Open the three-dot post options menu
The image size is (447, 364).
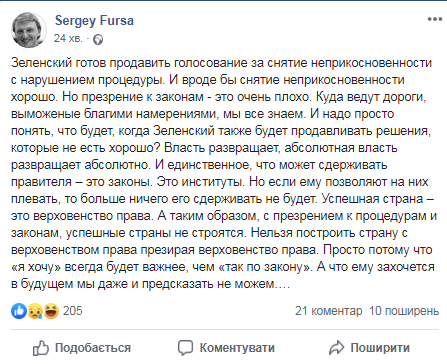(435, 19)
